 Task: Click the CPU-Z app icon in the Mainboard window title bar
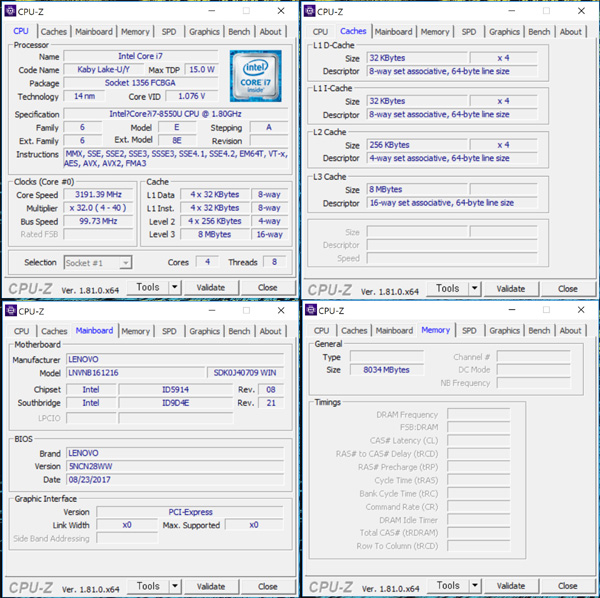coord(11,311)
